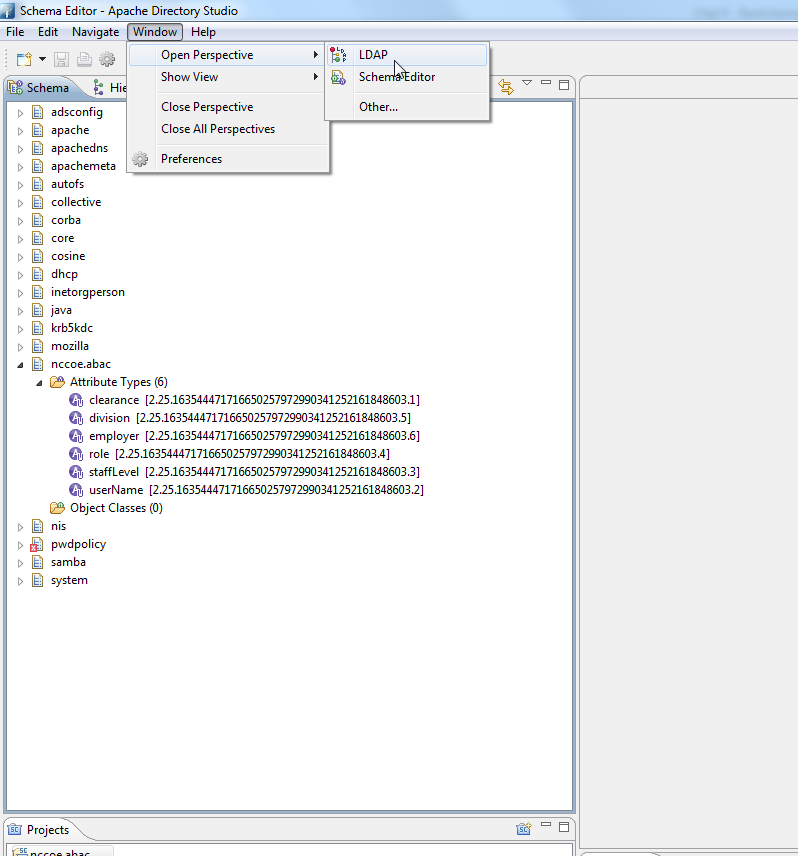Expand the collective schema node
The image size is (798, 856).
pyautogui.click(x=20, y=203)
